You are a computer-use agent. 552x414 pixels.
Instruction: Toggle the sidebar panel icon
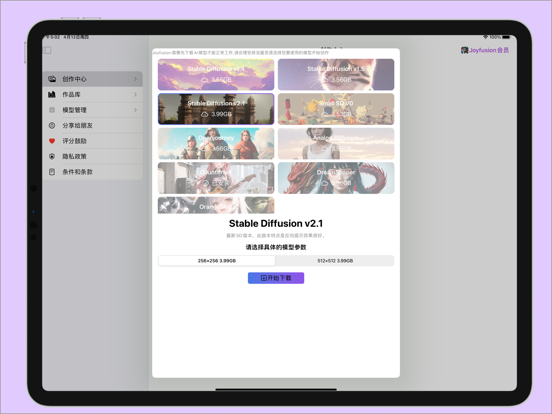[47, 50]
